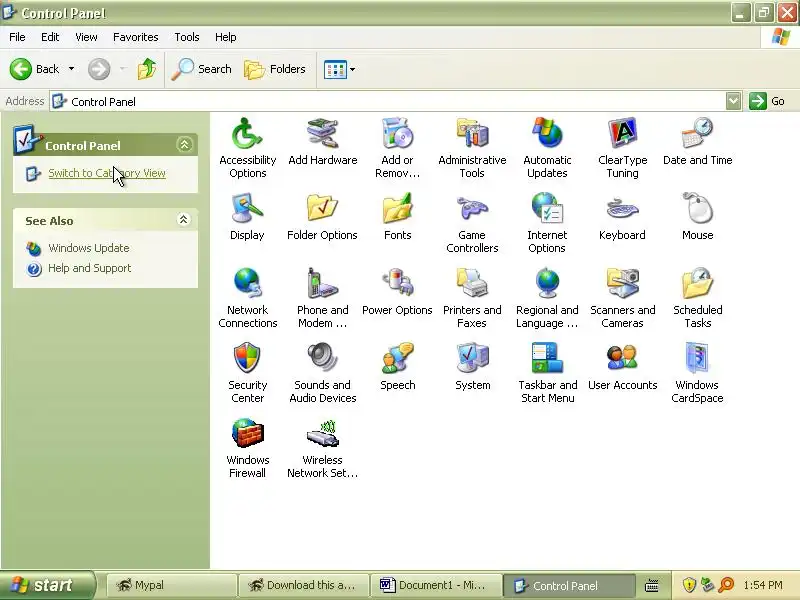Go up one folder level
This screenshot has width=800, height=600.
point(147,69)
